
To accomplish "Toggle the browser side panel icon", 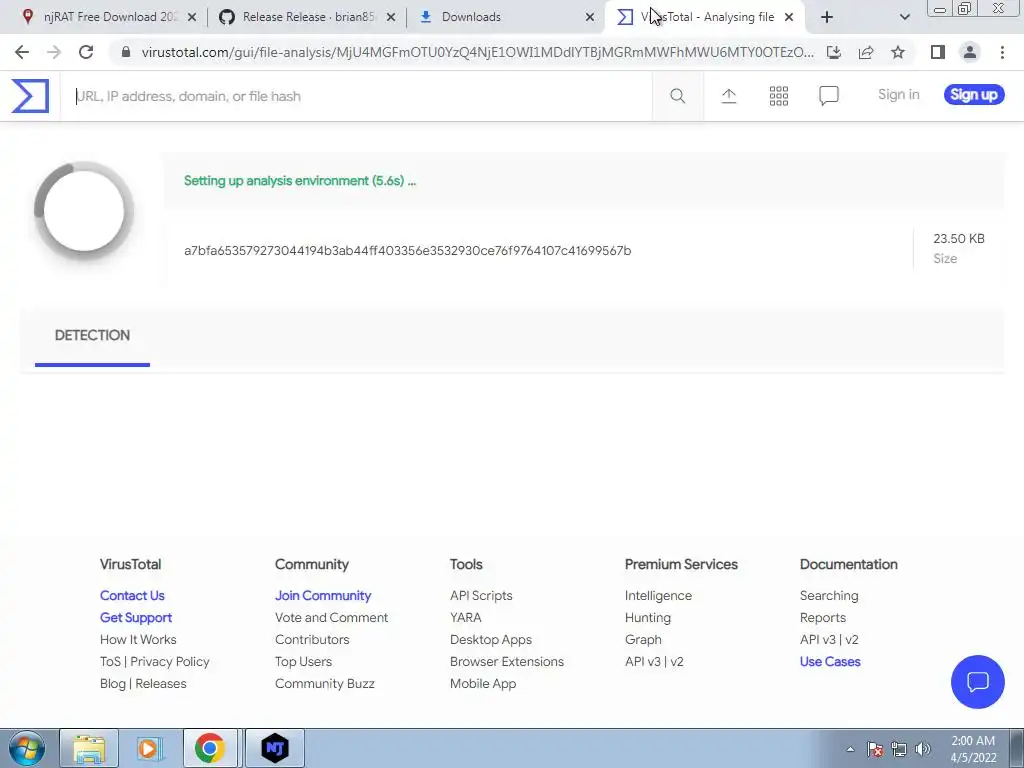I will pos(938,52).
